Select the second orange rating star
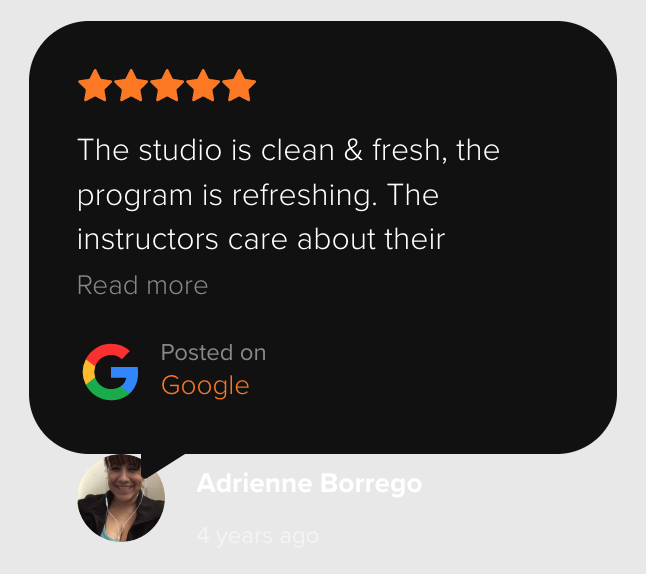 (131, 85)
